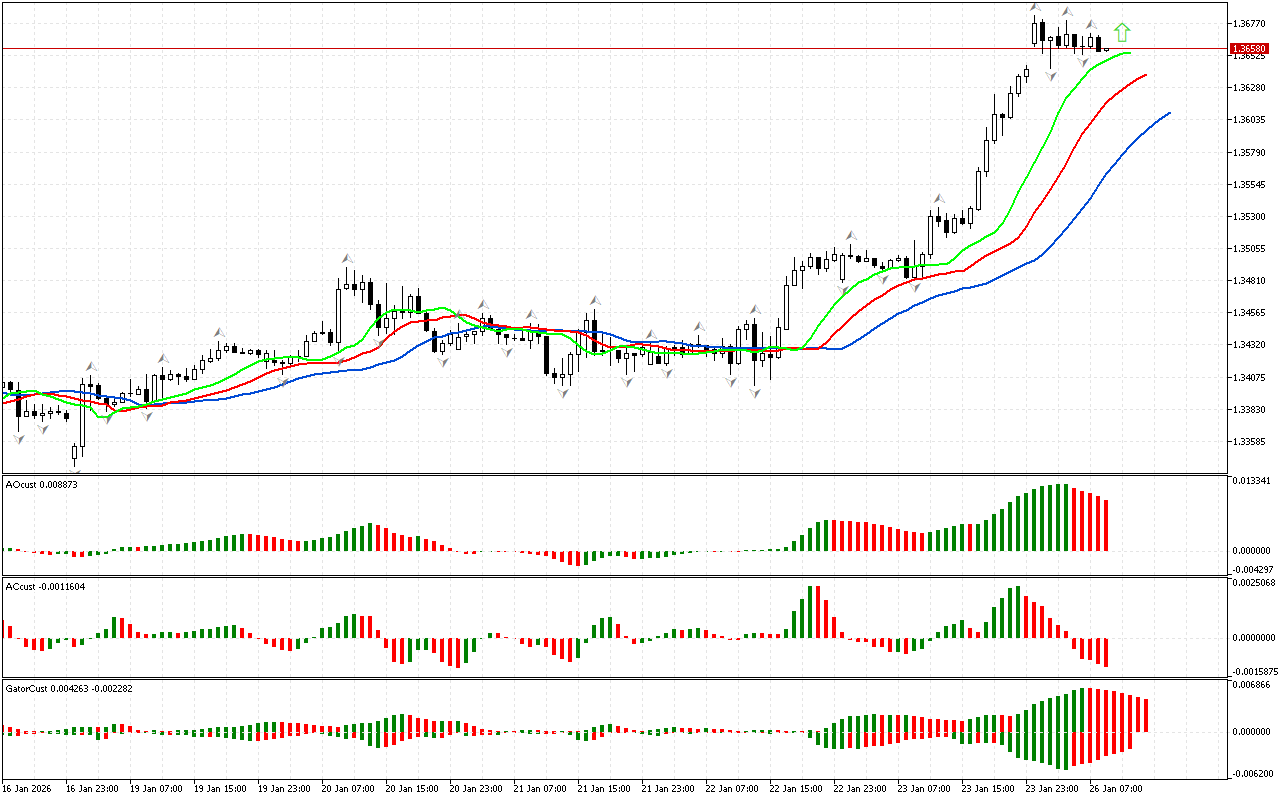Click the ACcust indicator label
1280x800 pixels.
pyautogui.click(x=44, y=586)
